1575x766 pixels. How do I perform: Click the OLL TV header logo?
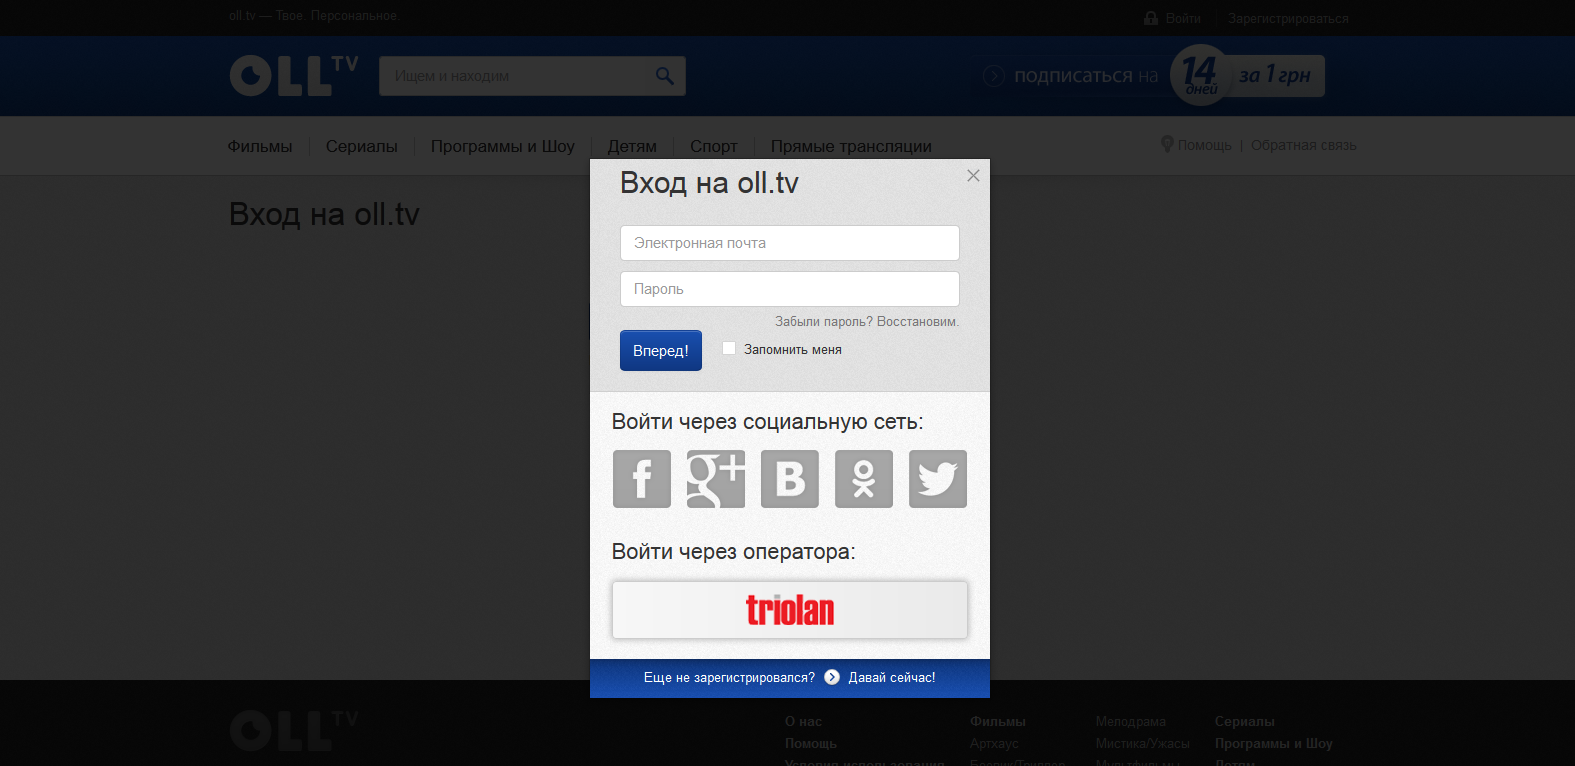pyautogui.click(x=294, y=76)
